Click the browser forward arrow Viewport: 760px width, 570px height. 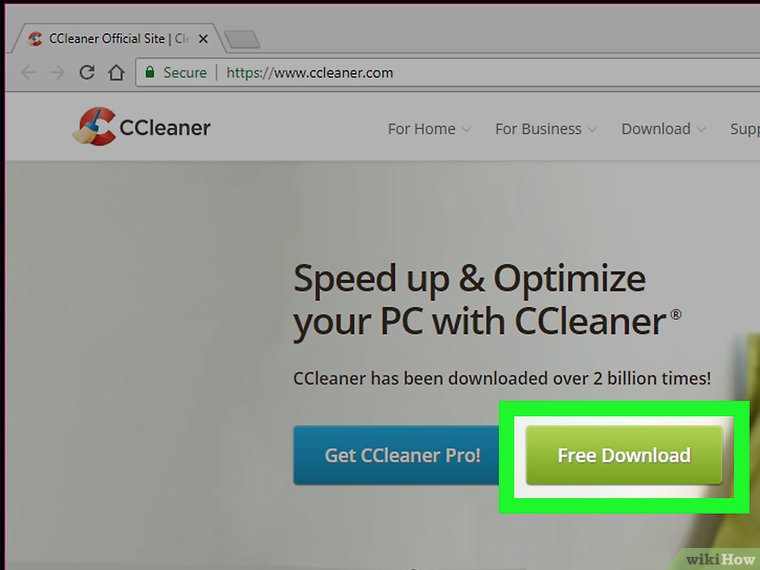click(x=58, y=73)
